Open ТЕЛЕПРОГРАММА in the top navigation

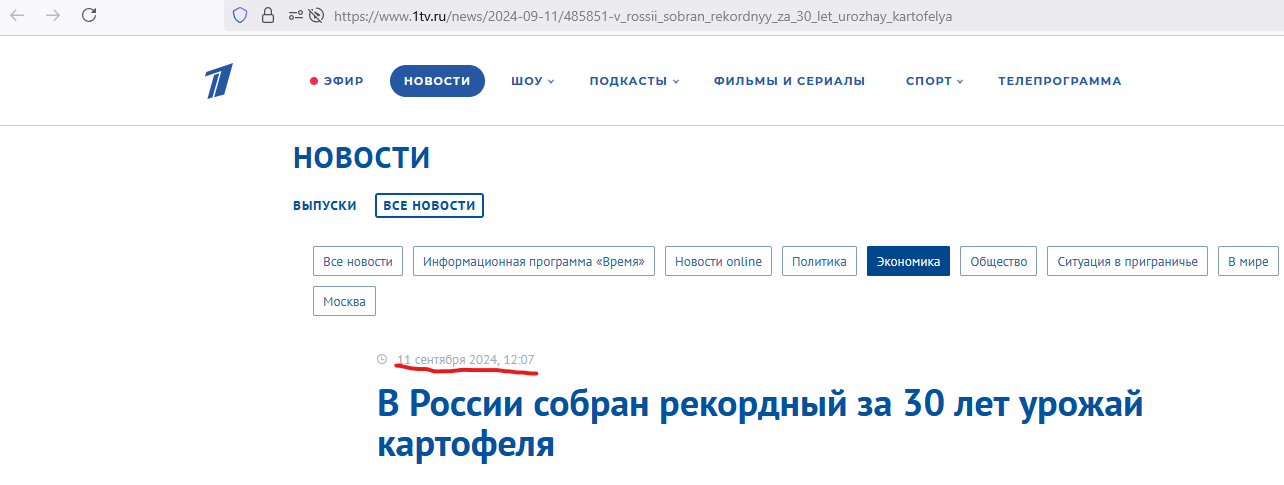tap(1059, 81)
